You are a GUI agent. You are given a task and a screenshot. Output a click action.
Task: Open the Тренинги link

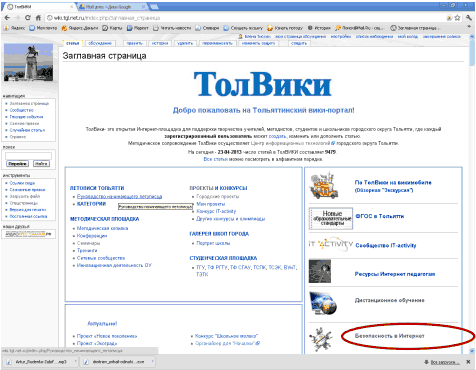tap(87, 250)
